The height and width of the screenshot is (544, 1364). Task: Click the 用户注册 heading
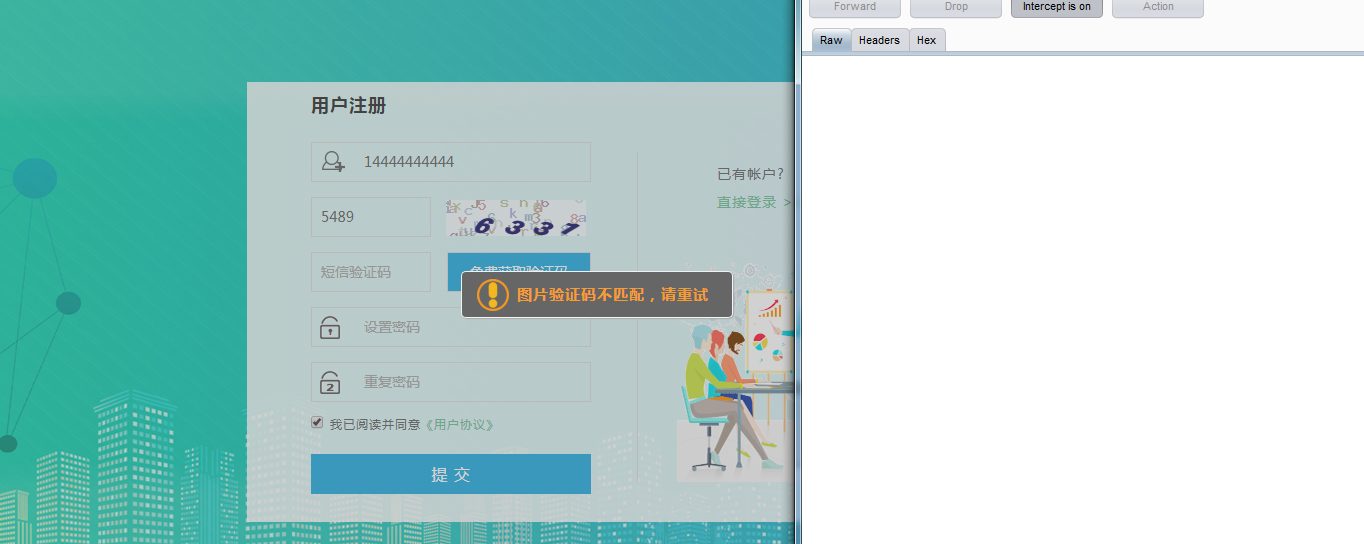(x=348, y=106)
